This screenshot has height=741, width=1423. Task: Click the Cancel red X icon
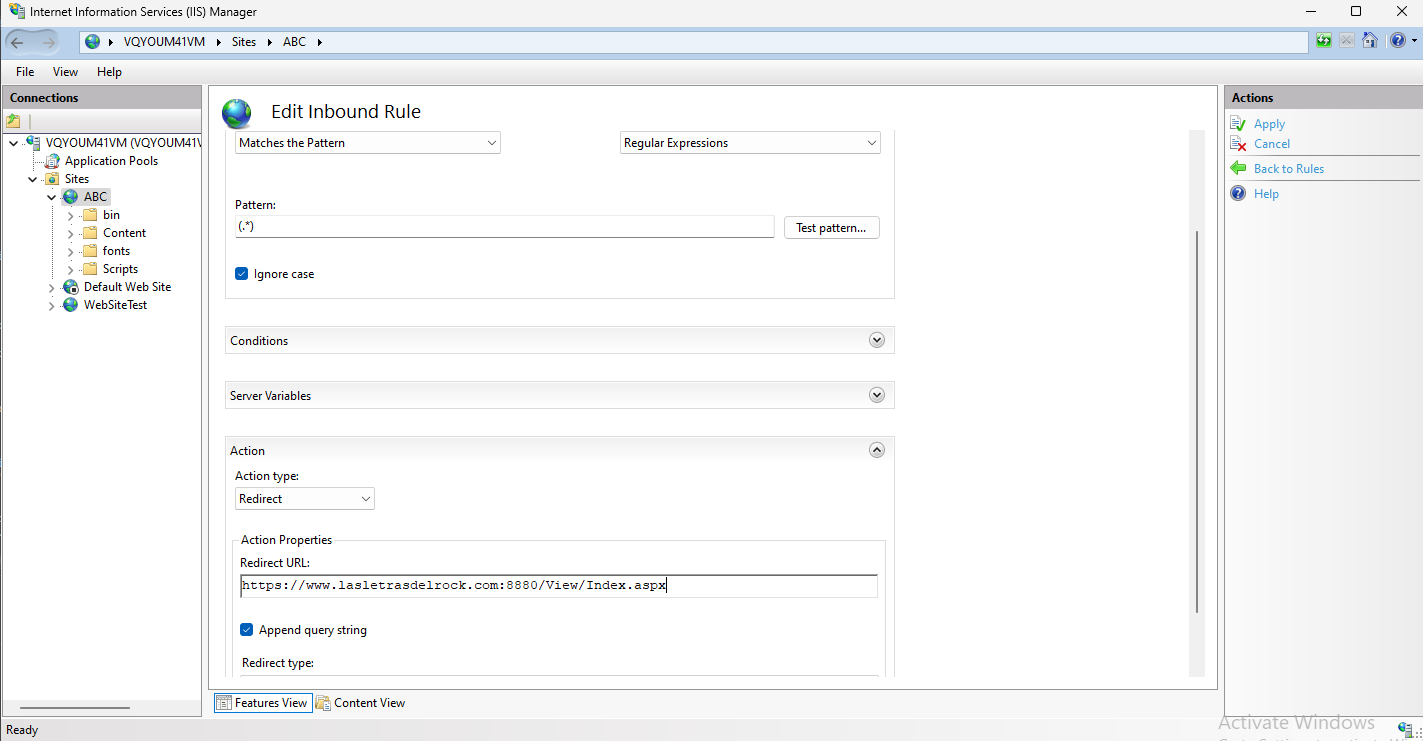1238,144
